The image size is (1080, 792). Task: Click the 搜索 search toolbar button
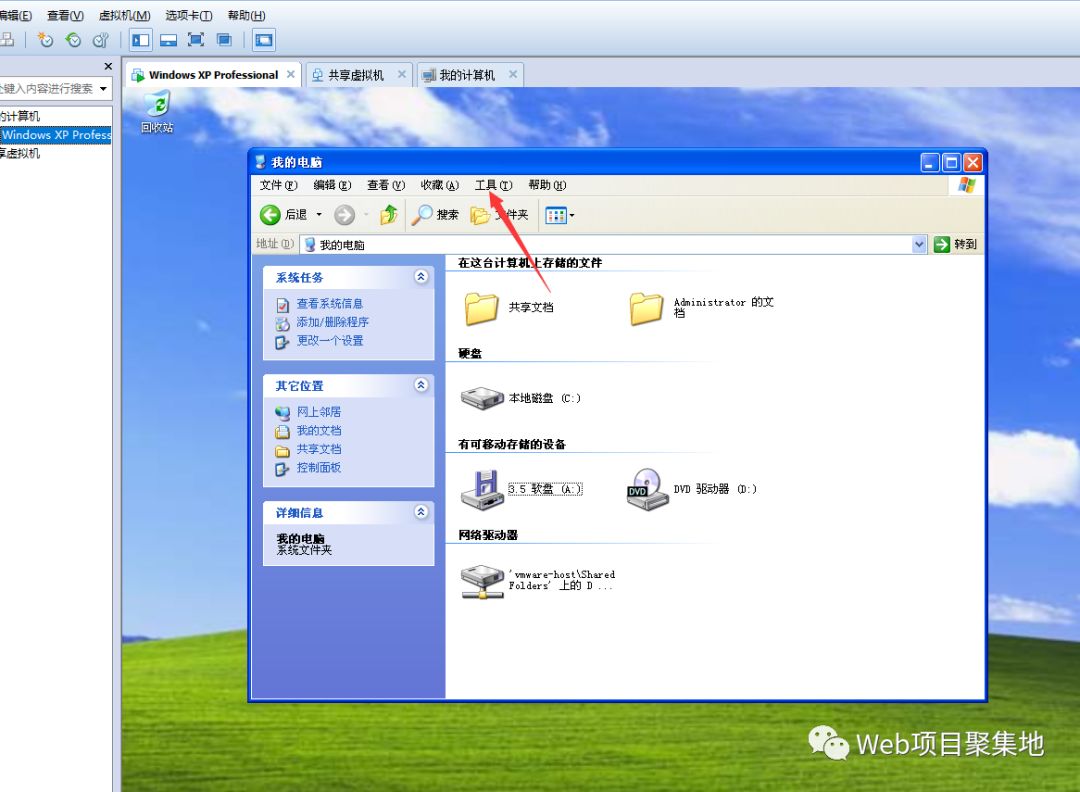click(x=435, y=215)
